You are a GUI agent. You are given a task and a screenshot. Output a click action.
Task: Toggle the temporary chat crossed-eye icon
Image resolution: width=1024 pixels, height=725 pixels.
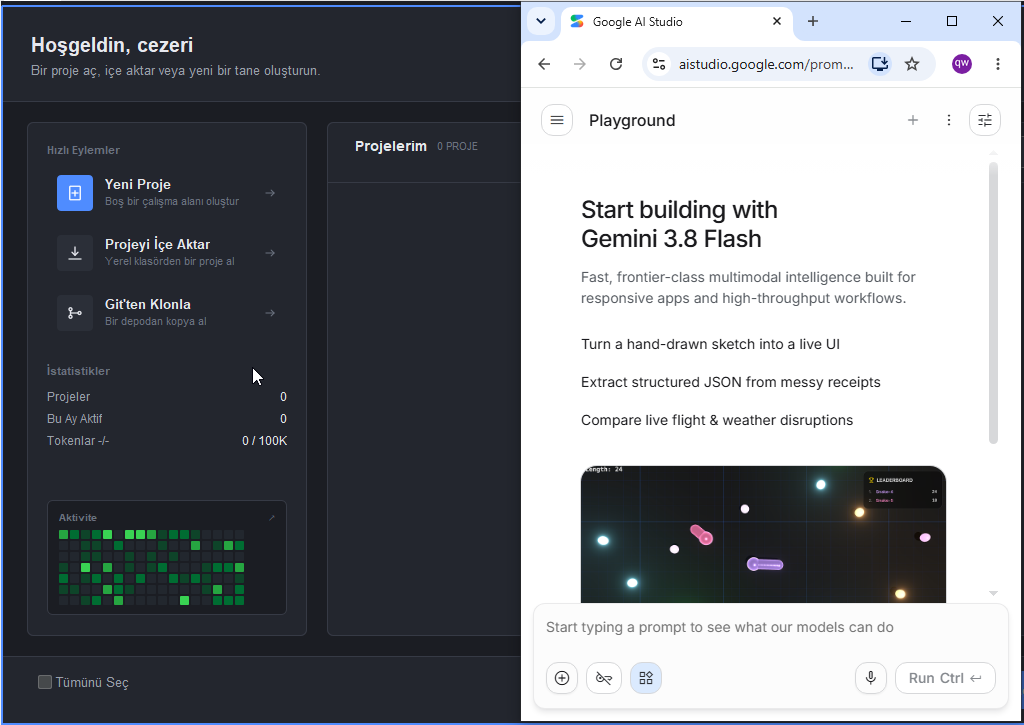(x=603, y=678)
